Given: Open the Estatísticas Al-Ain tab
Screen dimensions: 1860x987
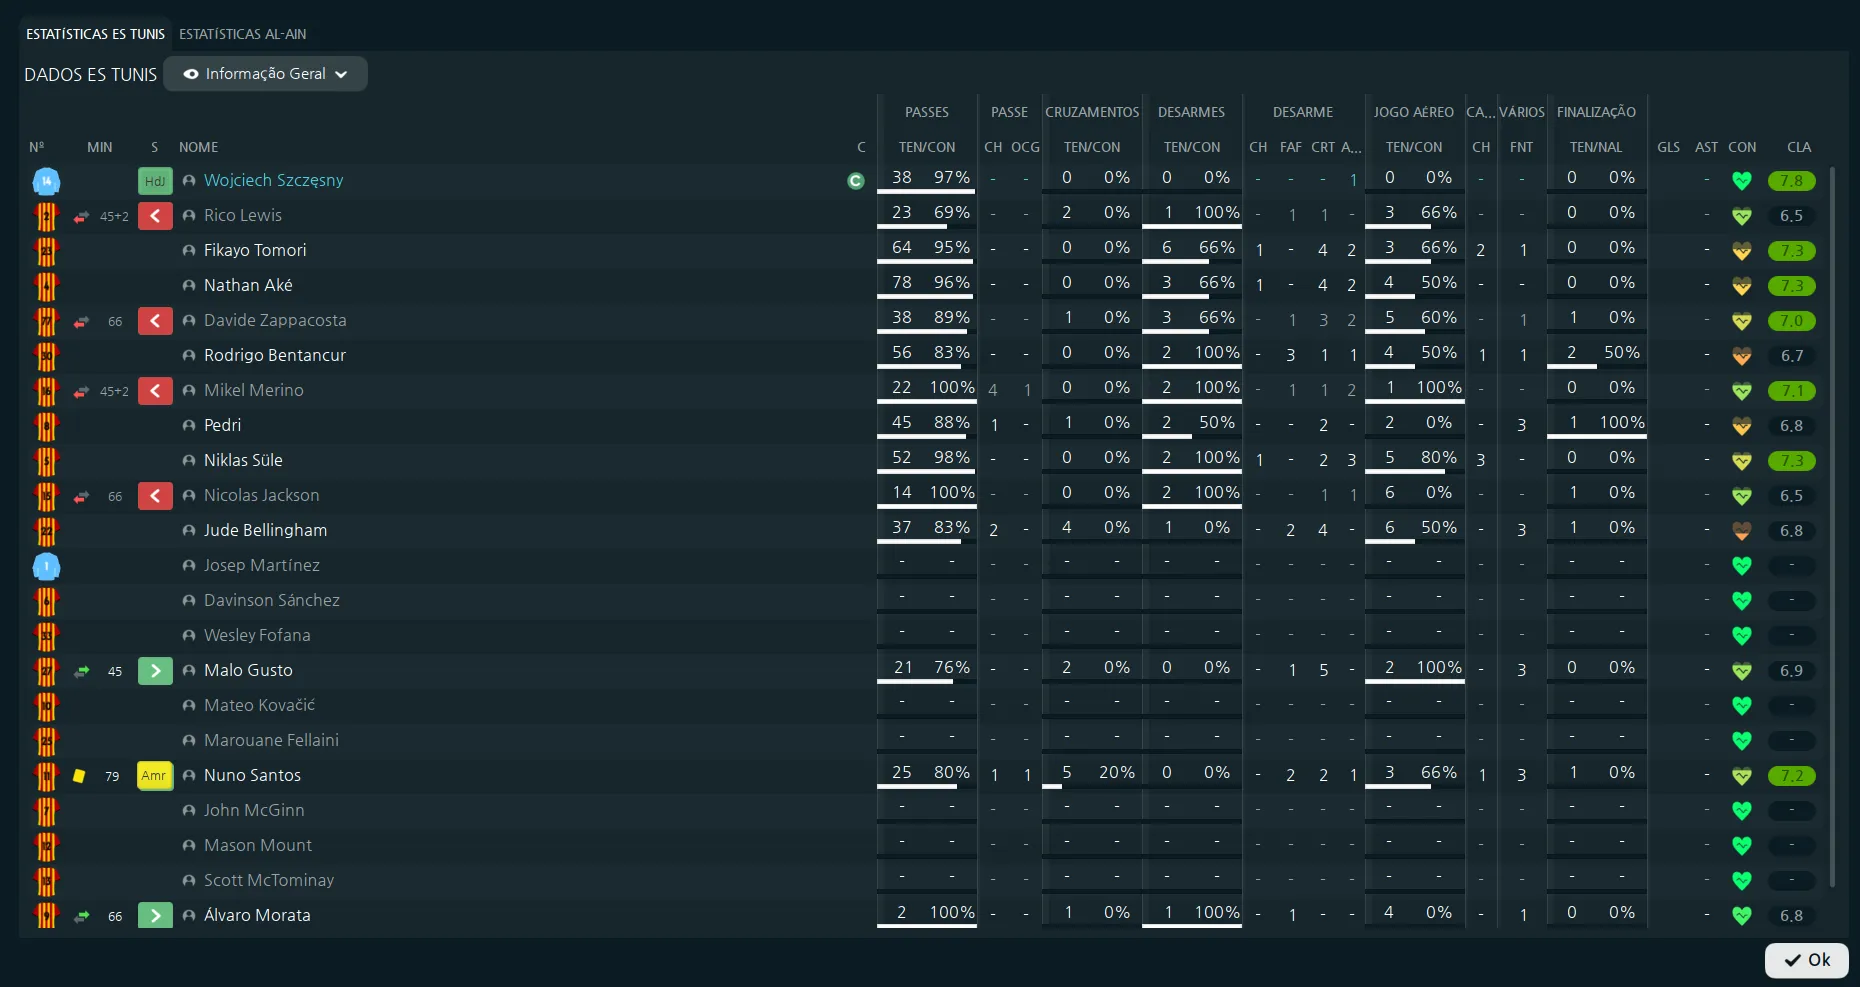Looking at the screenshot, I should coord(243,34).
